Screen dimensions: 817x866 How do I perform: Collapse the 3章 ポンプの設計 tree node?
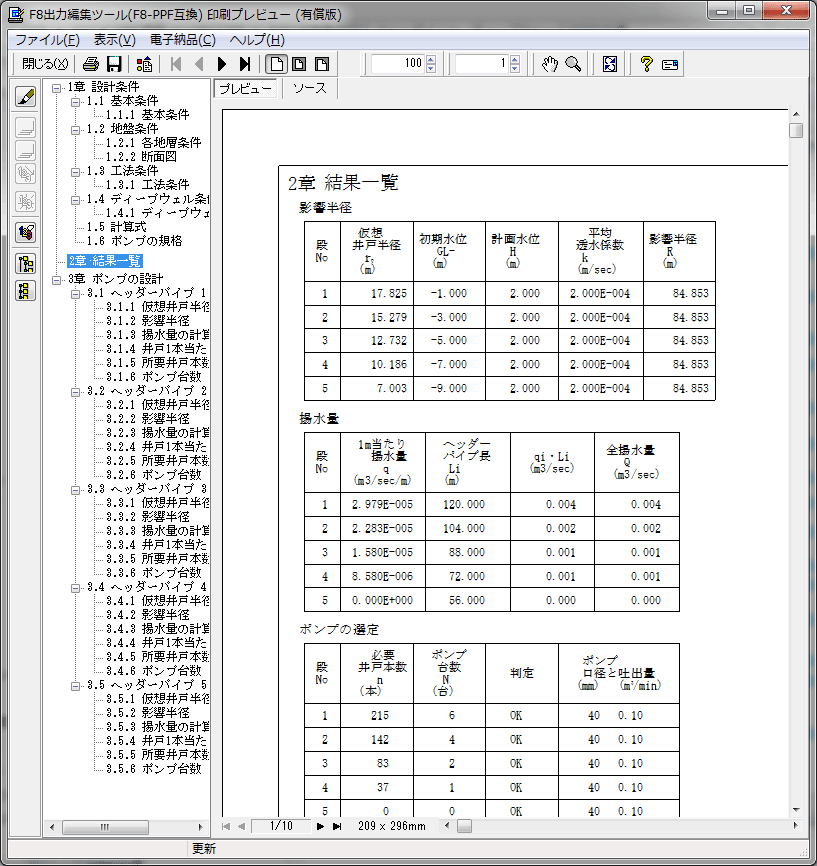click(56, 280)
